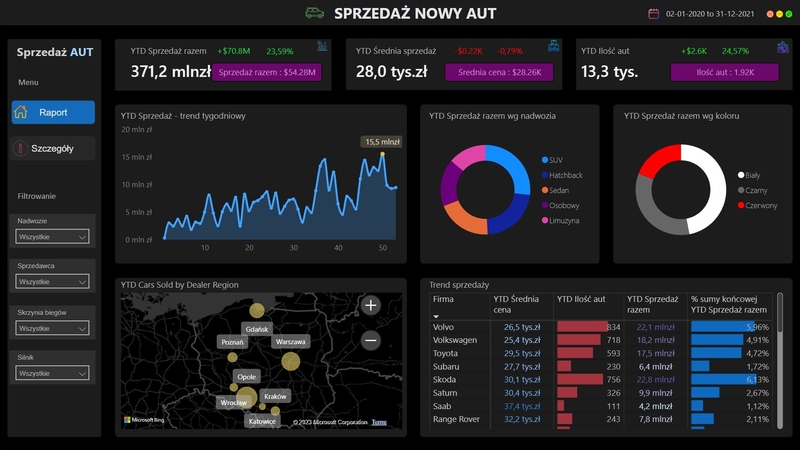Click the calendar icon beside the date range

coord(654,14)
